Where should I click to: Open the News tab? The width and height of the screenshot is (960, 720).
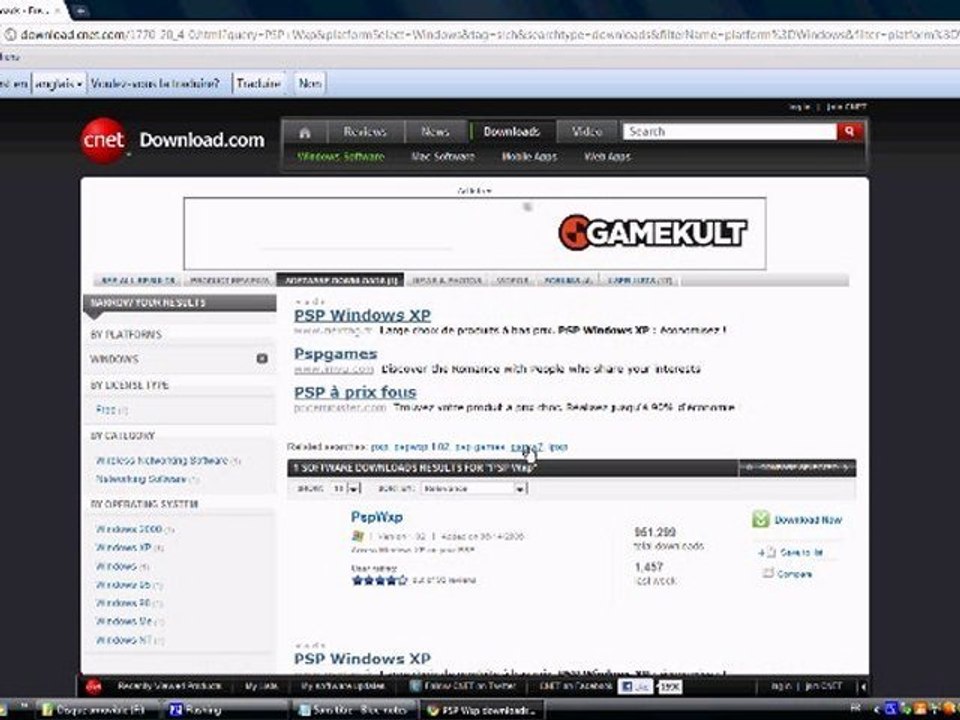click(x=435, y=132)
